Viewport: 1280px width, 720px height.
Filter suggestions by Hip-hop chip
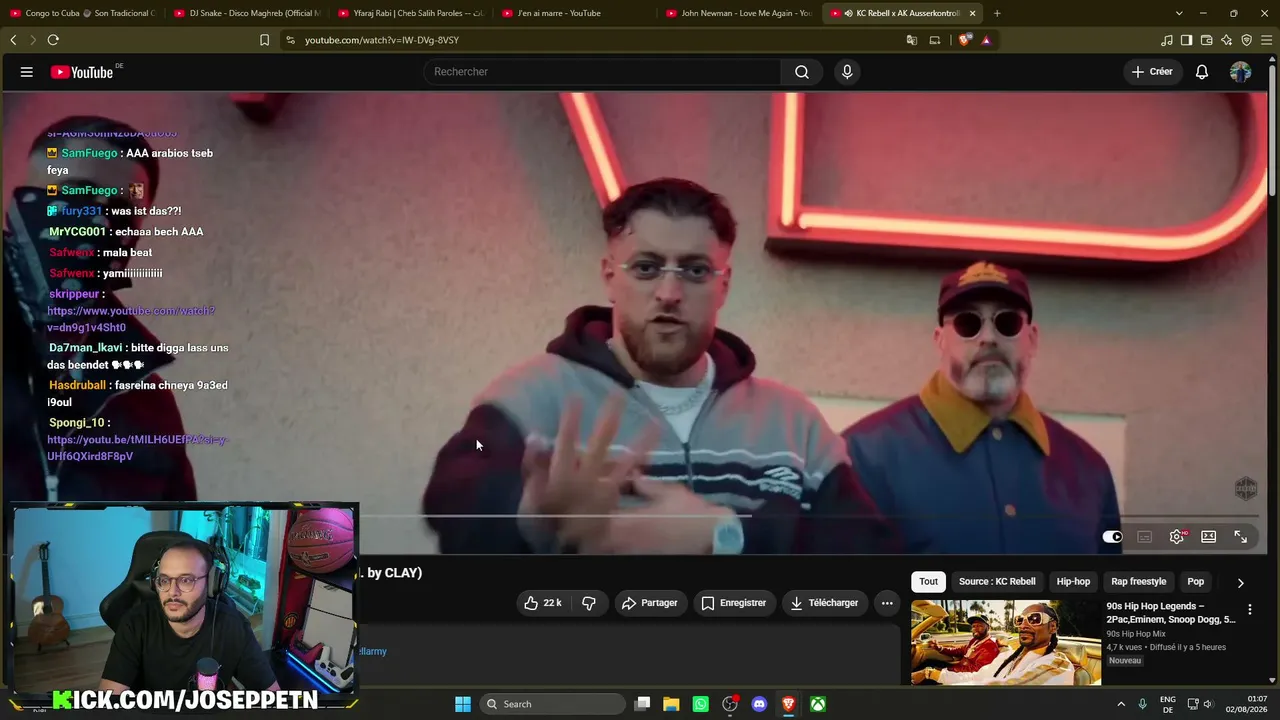pyautogui.click(x=1073, y=582)
